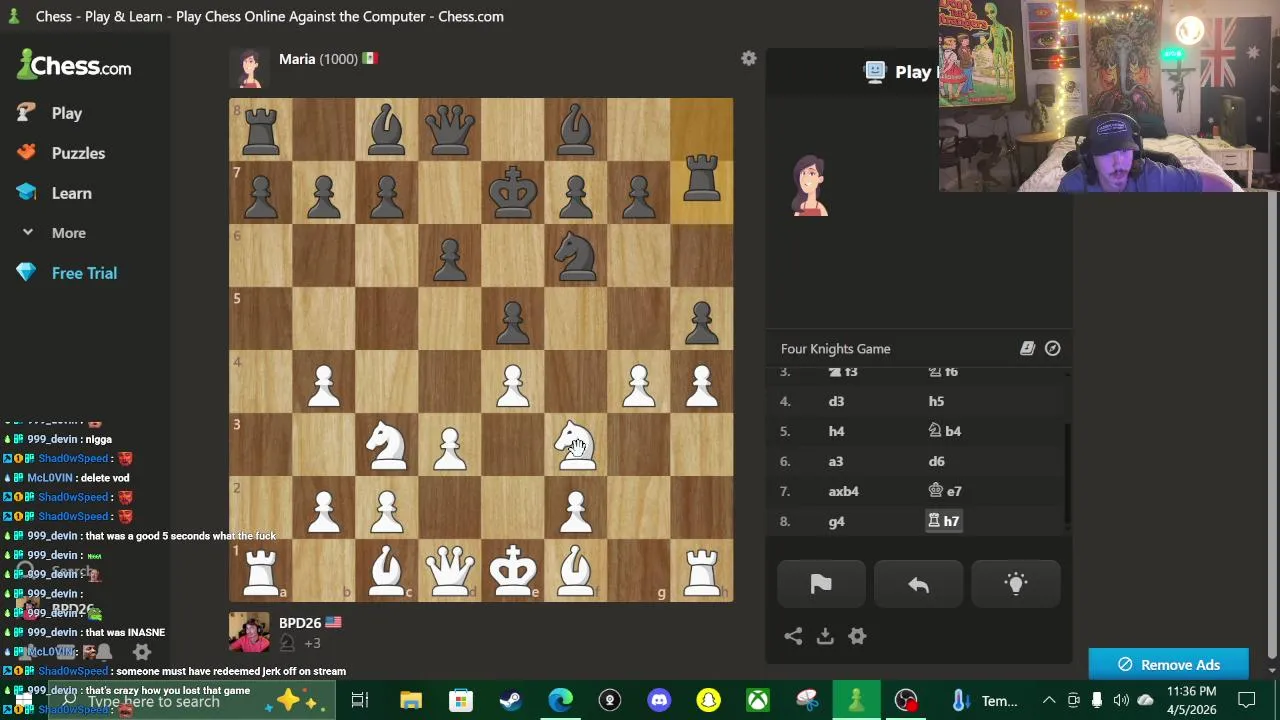Open the settings gear below move list
Image resolution: width=1280 pixels, height=720 pixels.
pyautogui.click(x=857, y=636)
